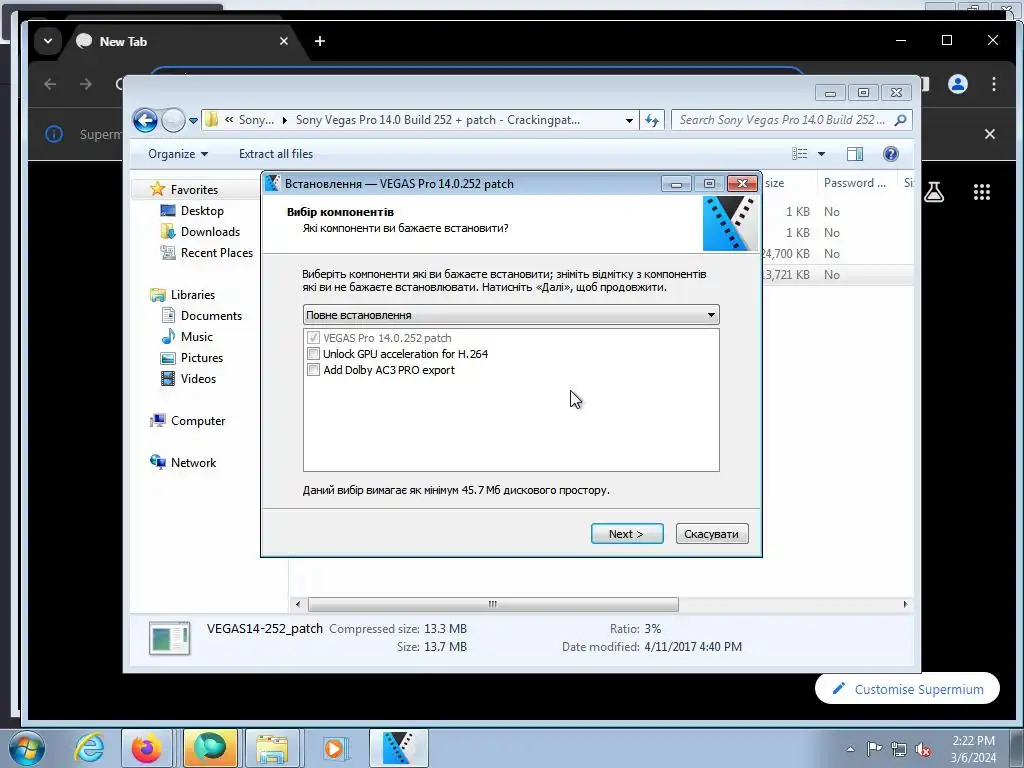Click the browser back arrow
Screen dimensions: 1024x768
pyautogui.click(x=50, y=84)
